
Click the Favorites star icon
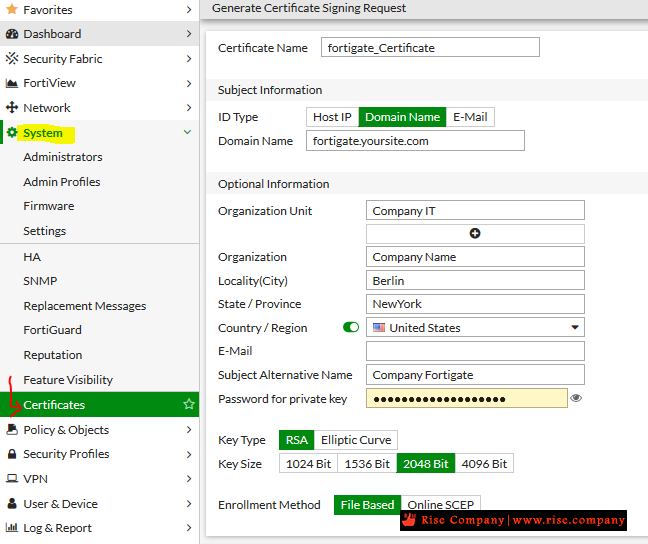pyautogui.click(x=12, y=9)
